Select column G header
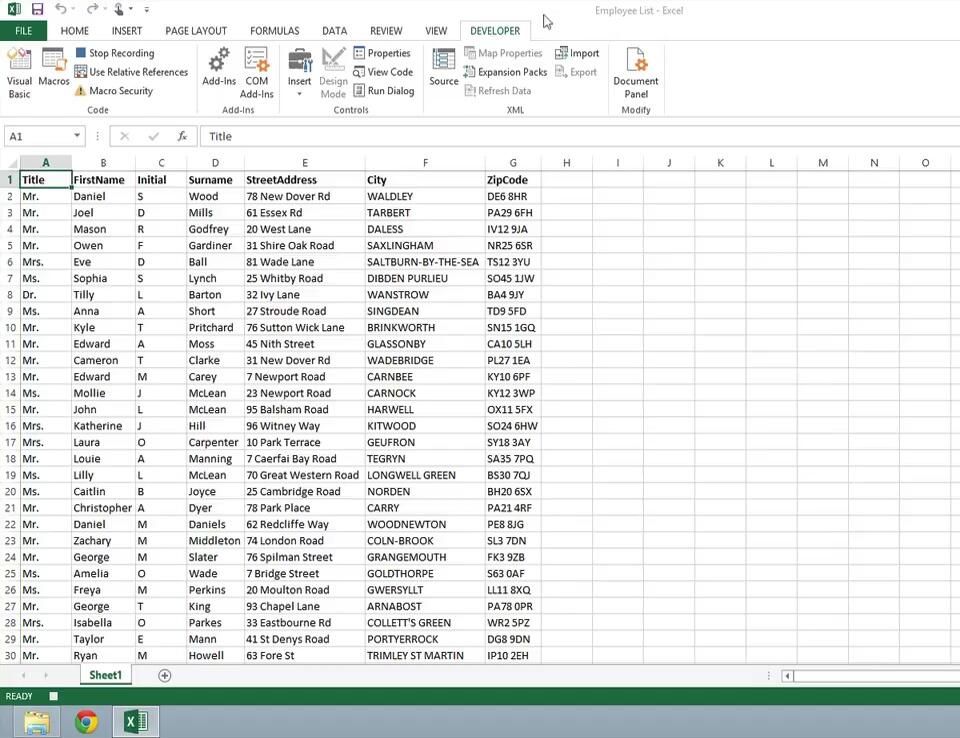Screen dimensions: 960x738 (x=513, y=163)
